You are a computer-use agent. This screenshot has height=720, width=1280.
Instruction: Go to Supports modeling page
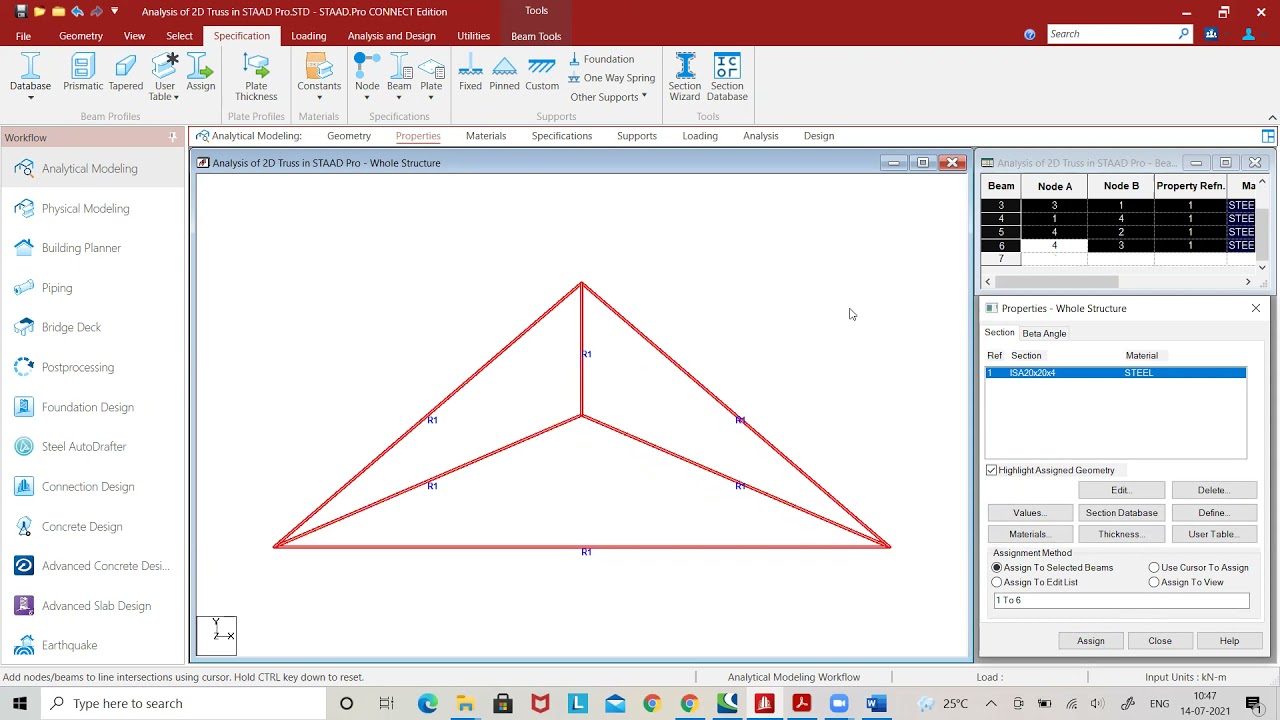click(637, 136)
